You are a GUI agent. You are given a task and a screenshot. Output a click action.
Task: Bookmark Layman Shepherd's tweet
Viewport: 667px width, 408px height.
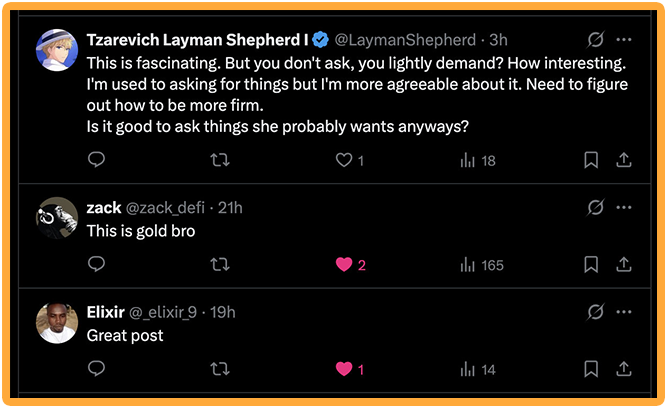coord(591,160)
